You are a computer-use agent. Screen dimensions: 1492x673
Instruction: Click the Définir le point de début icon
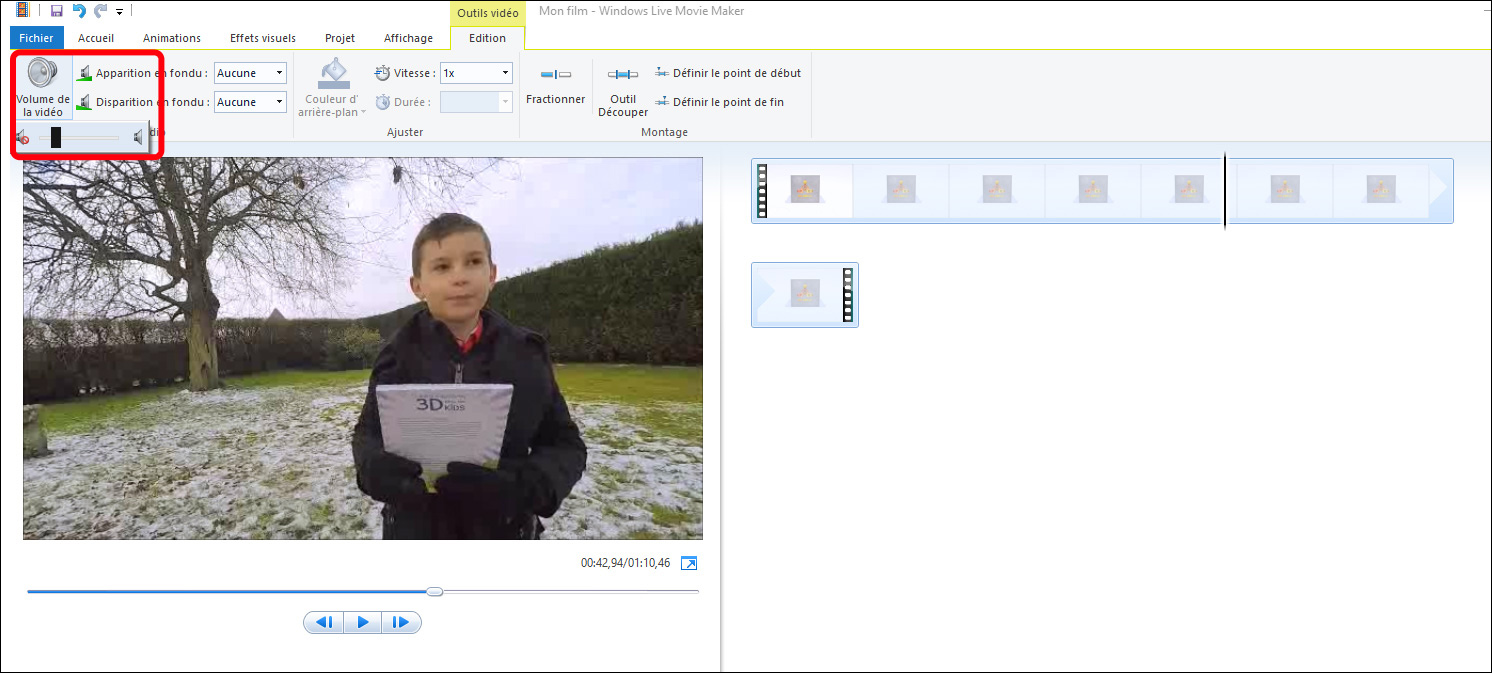pyautogui.click(x=661, y=72)
